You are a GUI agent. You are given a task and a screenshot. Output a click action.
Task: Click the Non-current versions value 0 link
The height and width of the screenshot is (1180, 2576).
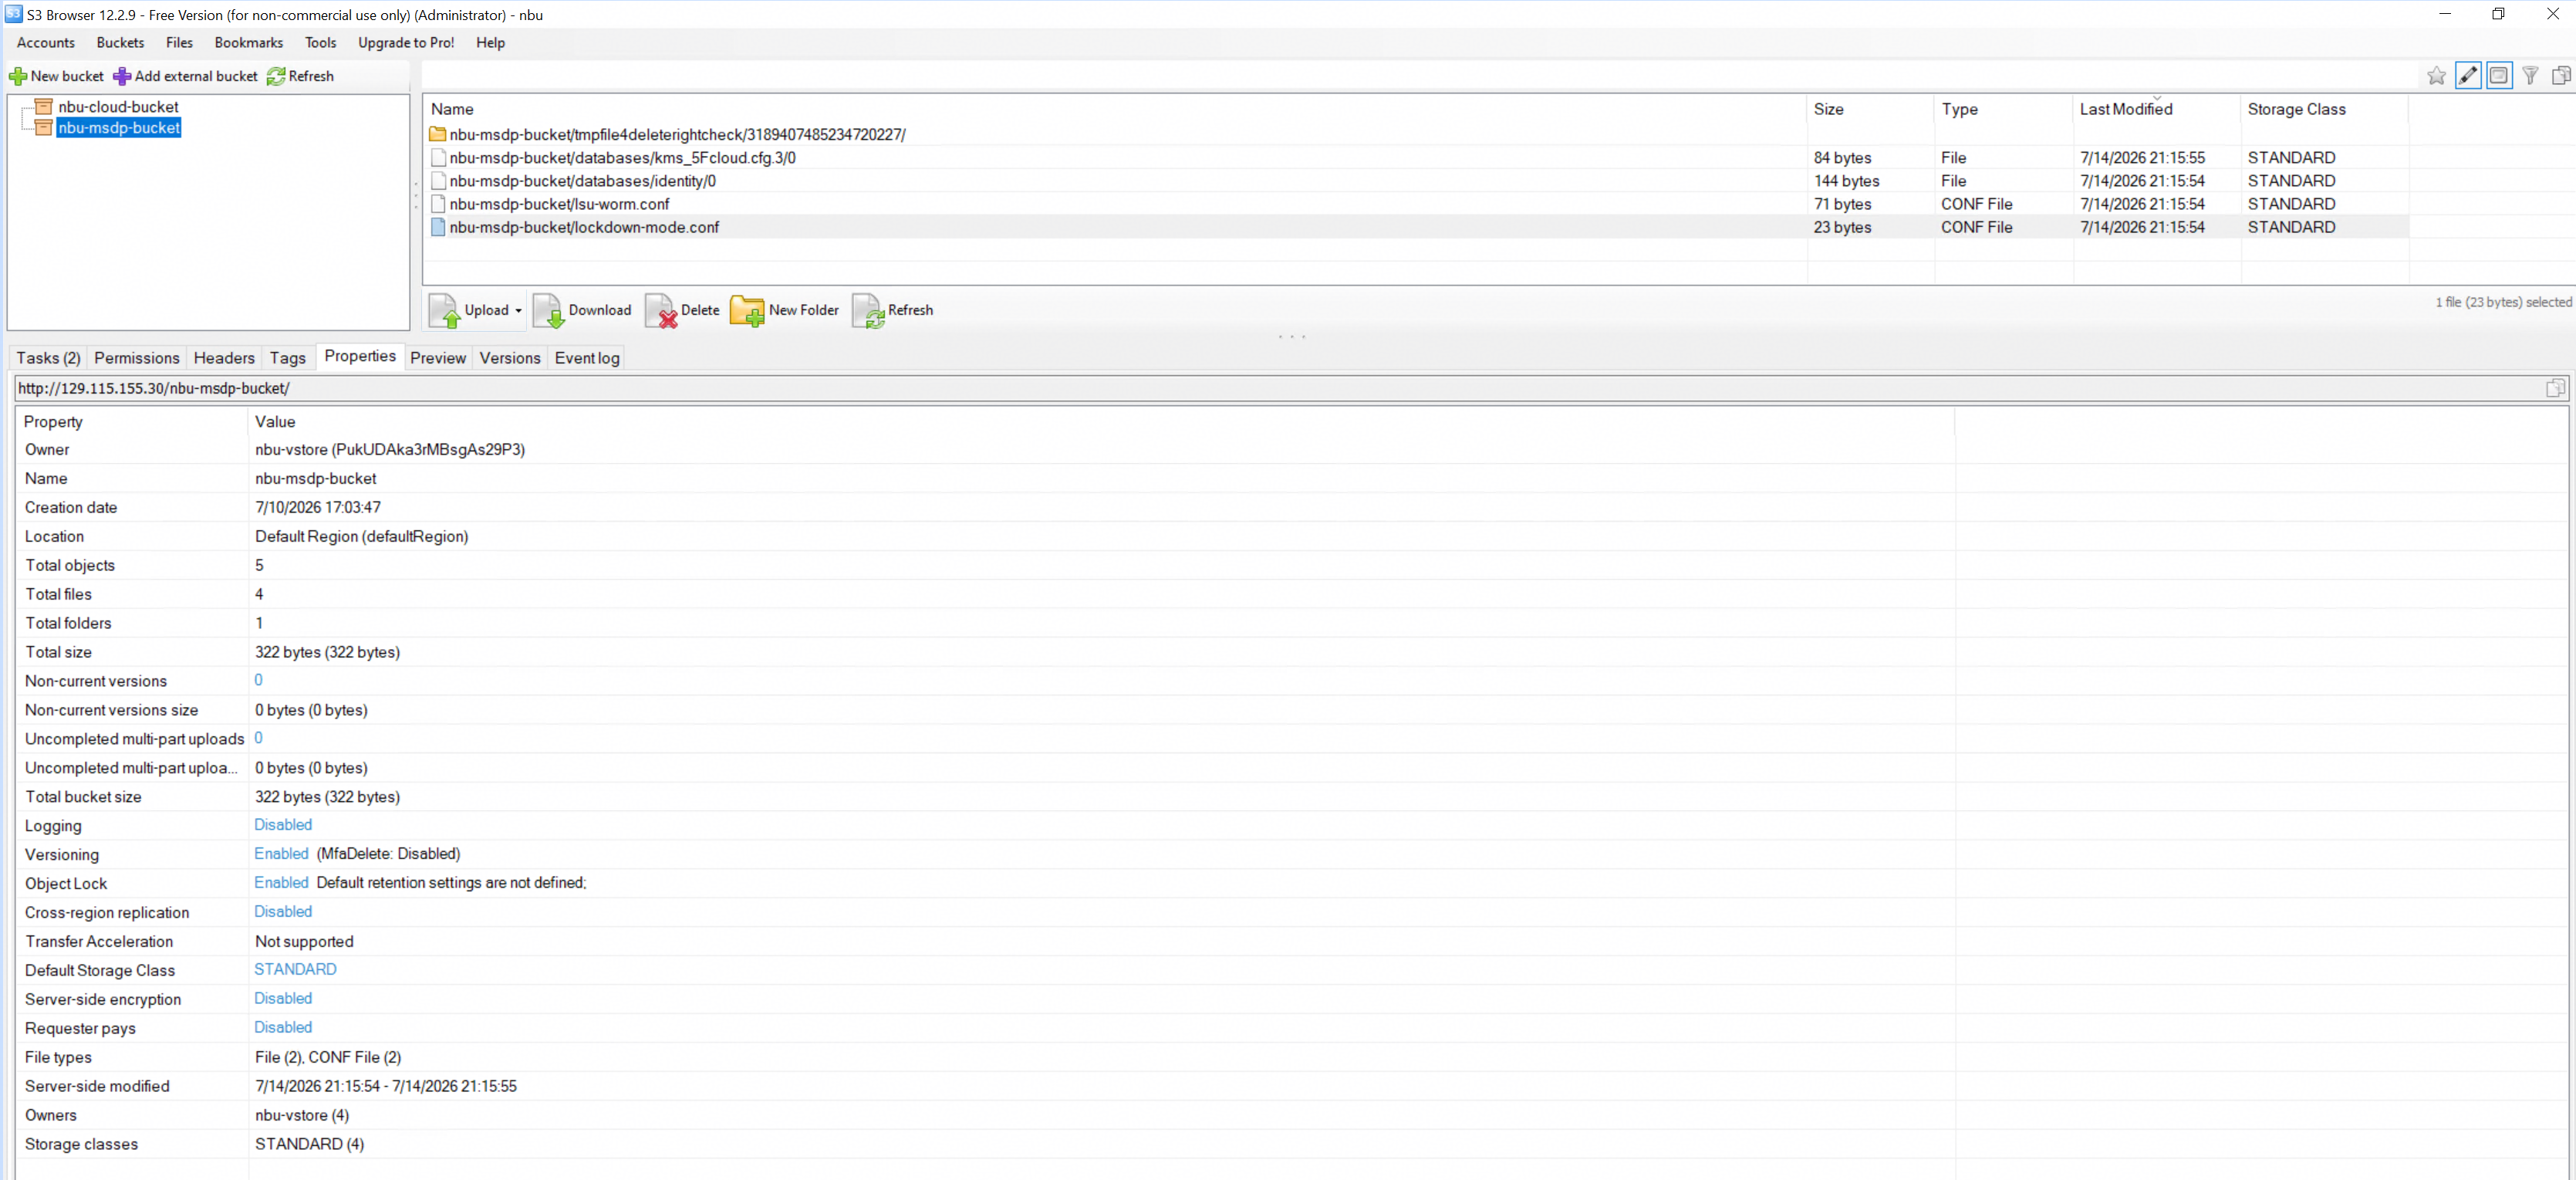click(258, 680)
